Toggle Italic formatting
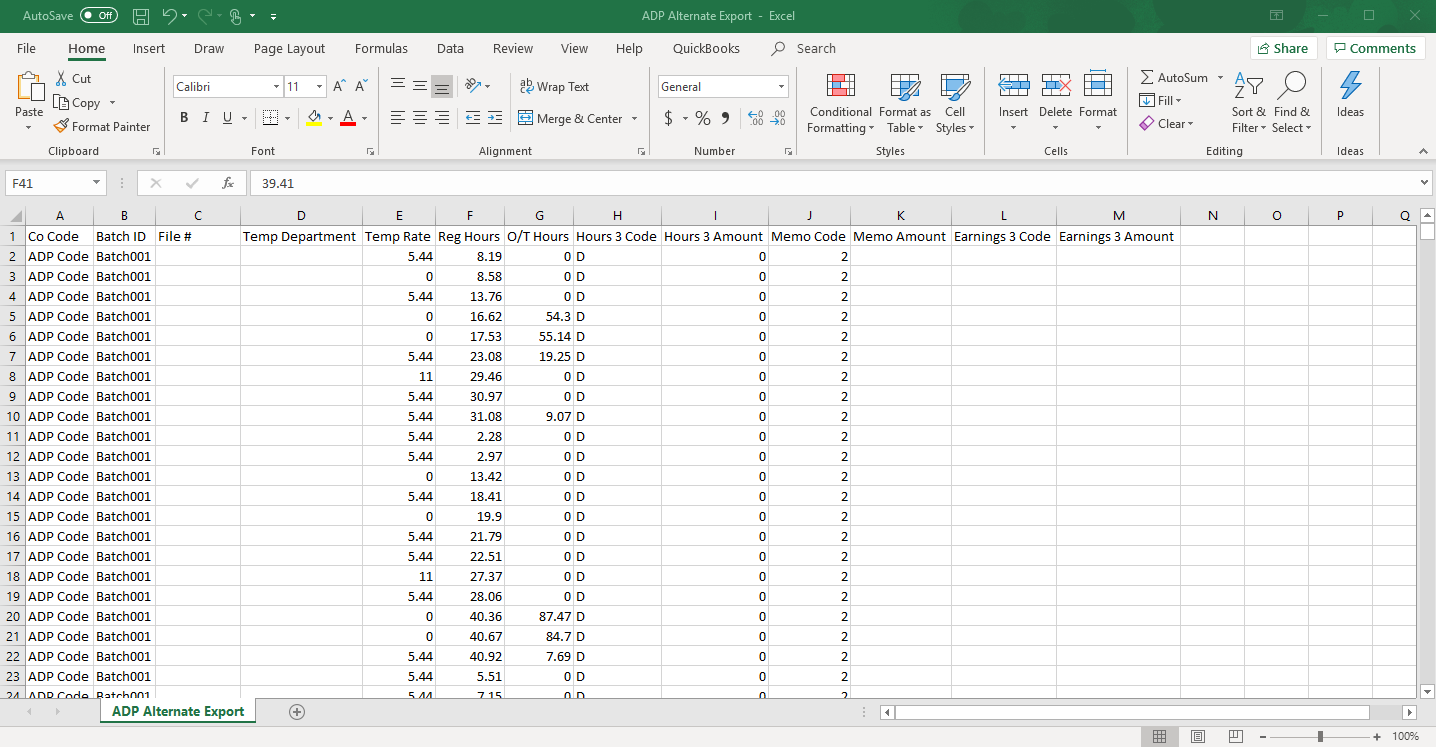This screenshot has width=1436, height=747. click(x=206, y=118)
